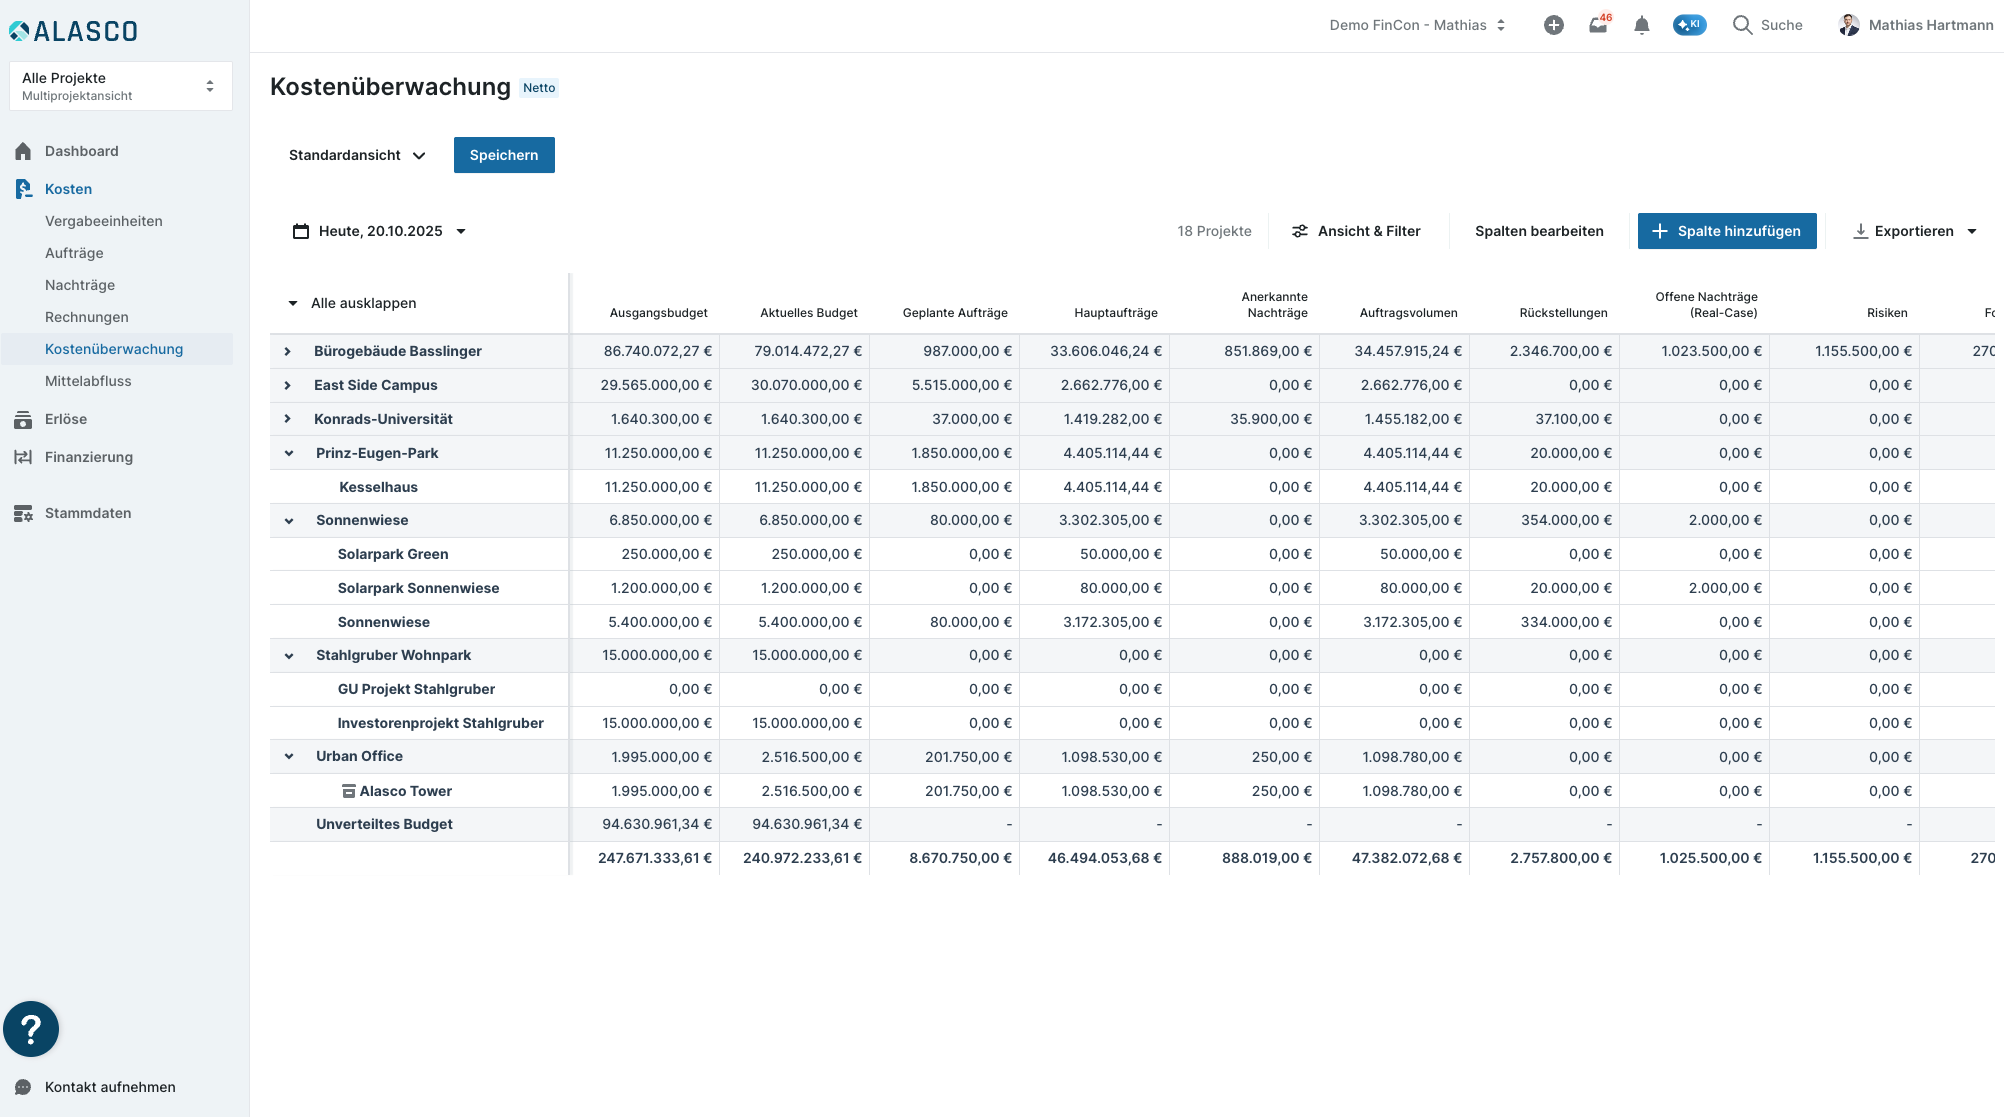Expand the Bürogebäude Basslinger row

288,351
